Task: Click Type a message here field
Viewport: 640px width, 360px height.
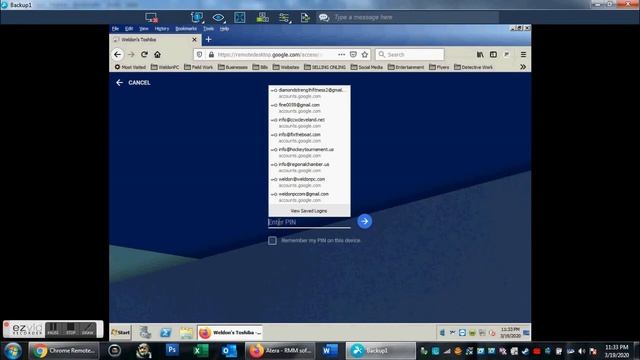Action: click(x=416, y=18)
